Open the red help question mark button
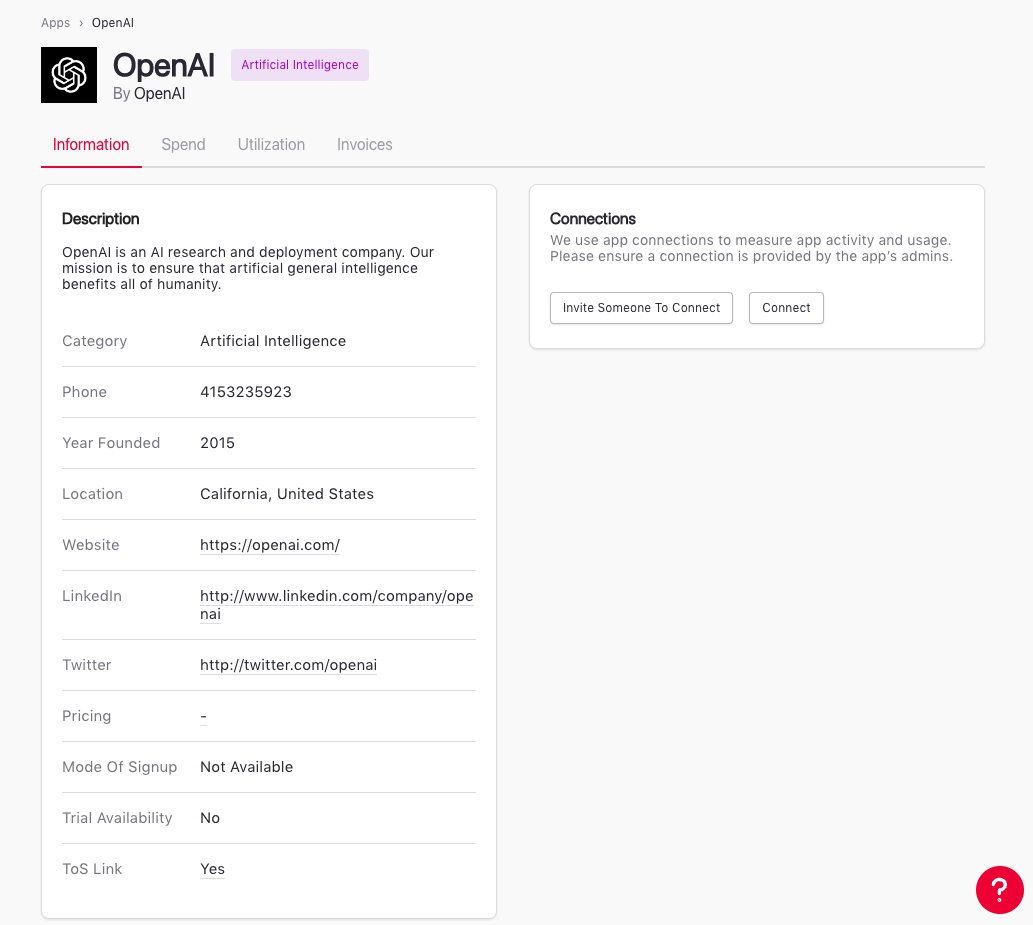Image resolution: width=1033 pixels, height=925 pixels. coord(999,889)
